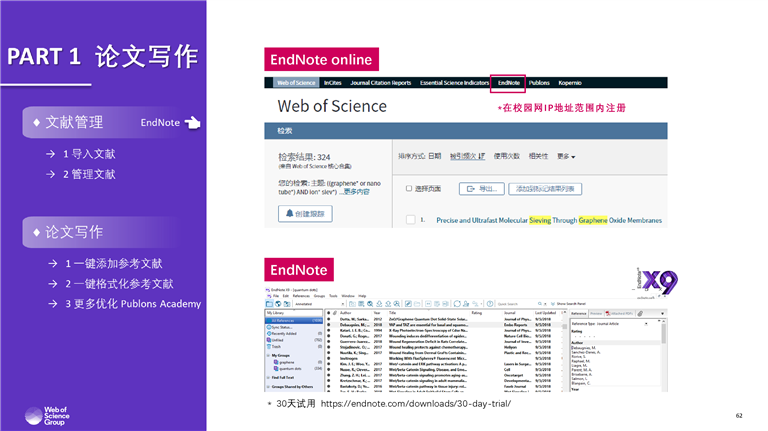
Task: Open Reference Type Journal Article dropdown
Action: pos(646,324)
